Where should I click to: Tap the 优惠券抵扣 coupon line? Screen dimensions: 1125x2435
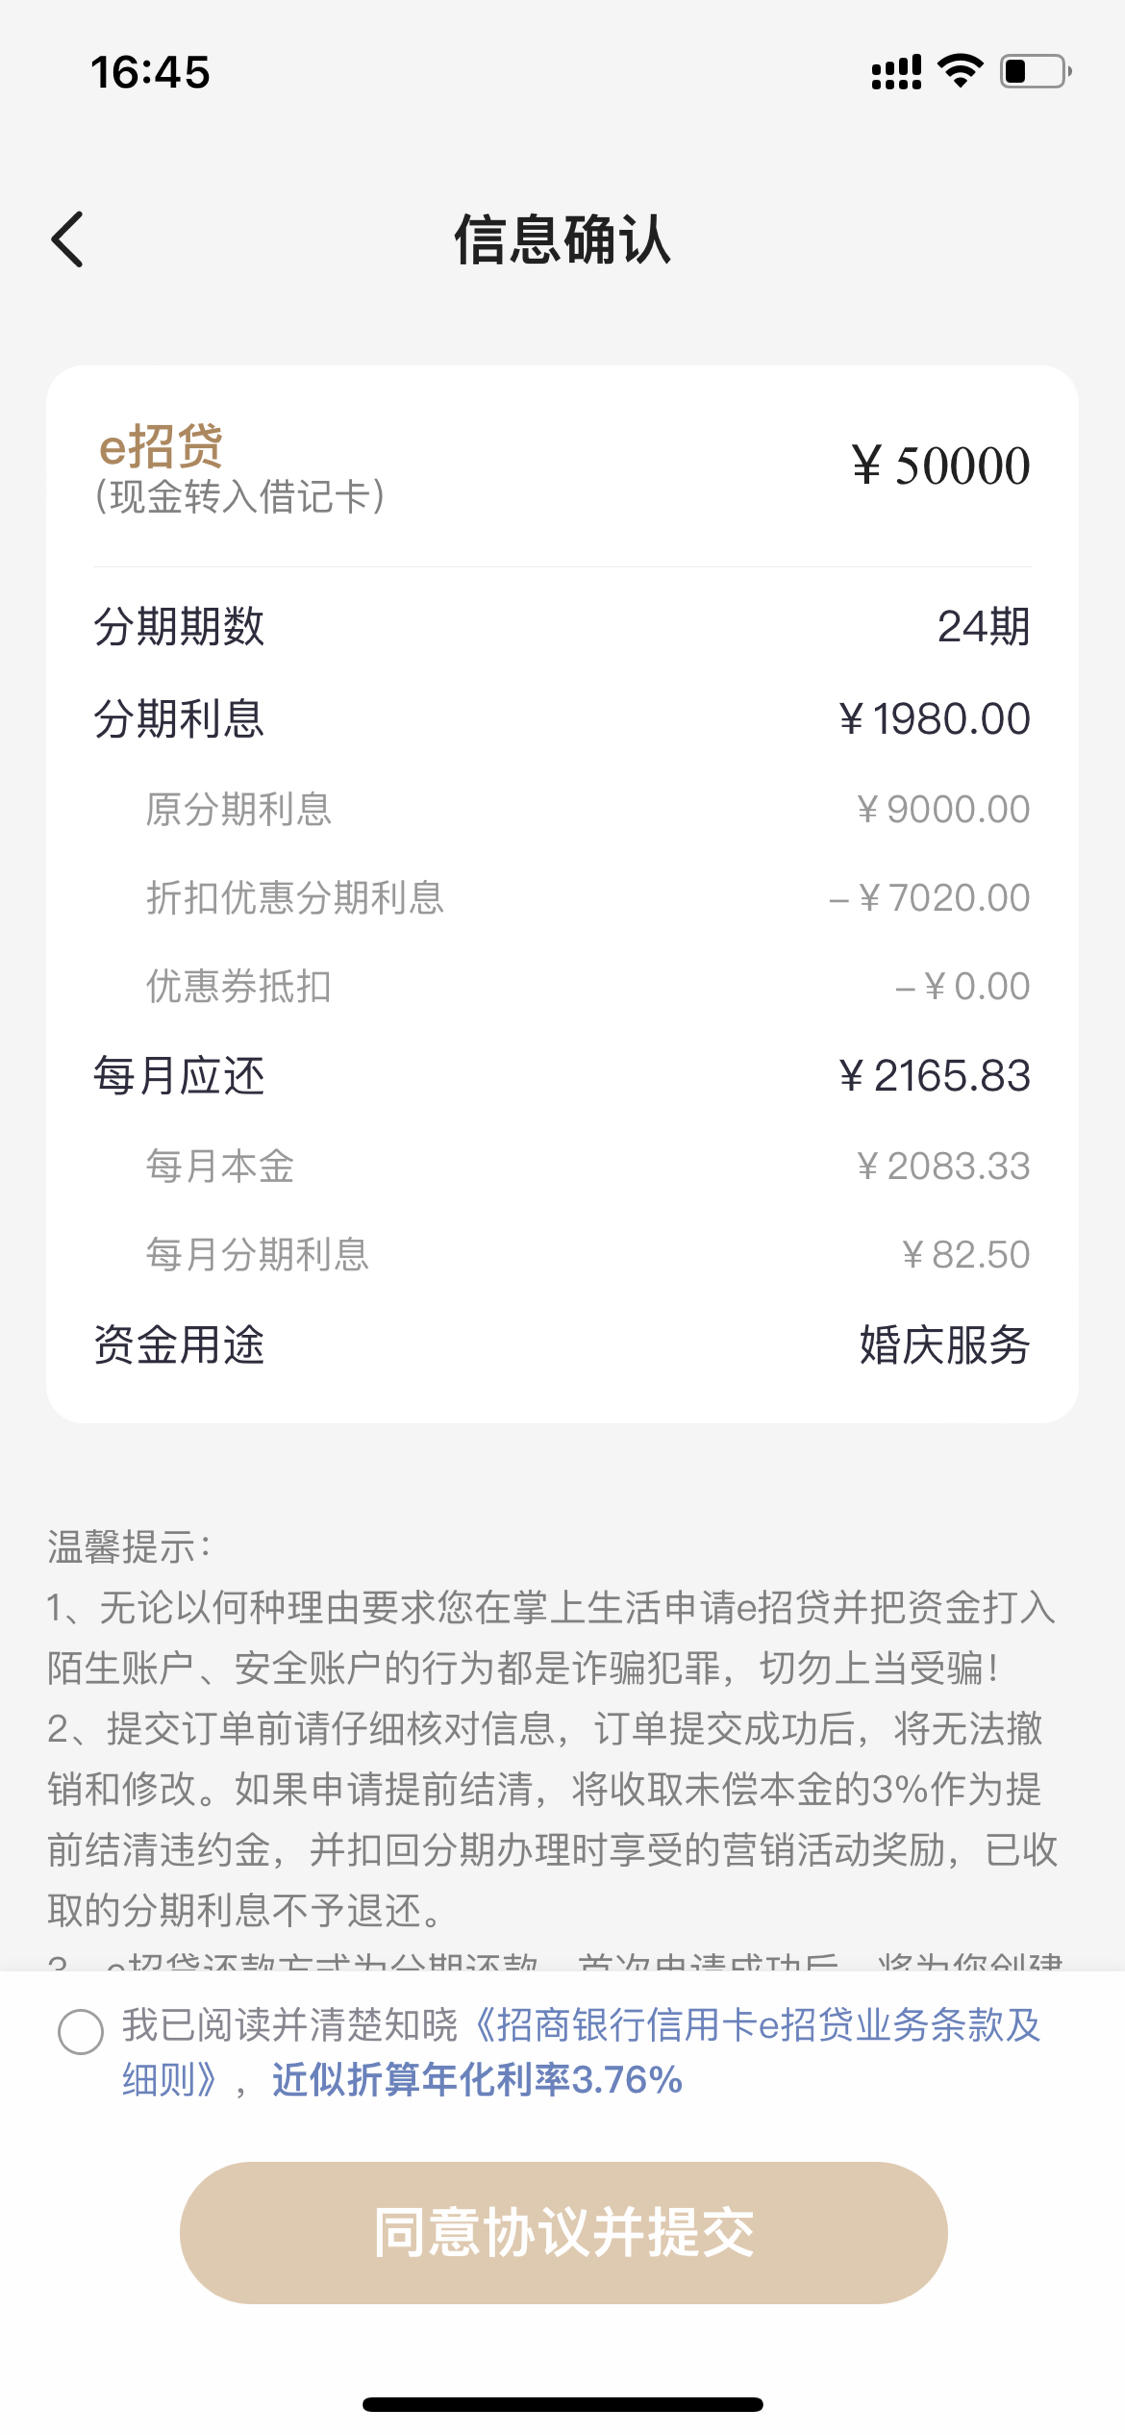point(588,986)
